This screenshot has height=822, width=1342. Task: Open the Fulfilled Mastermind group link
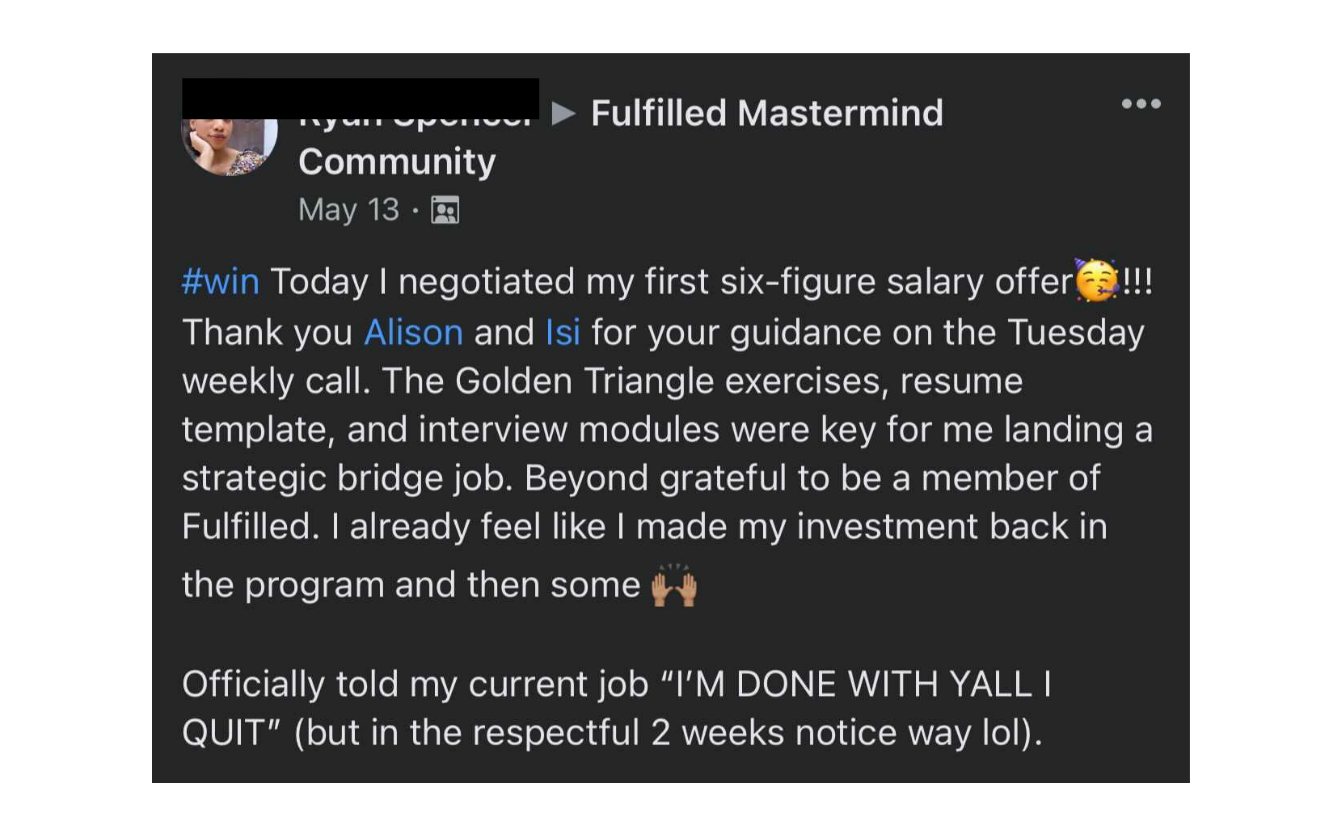(767, 114)
